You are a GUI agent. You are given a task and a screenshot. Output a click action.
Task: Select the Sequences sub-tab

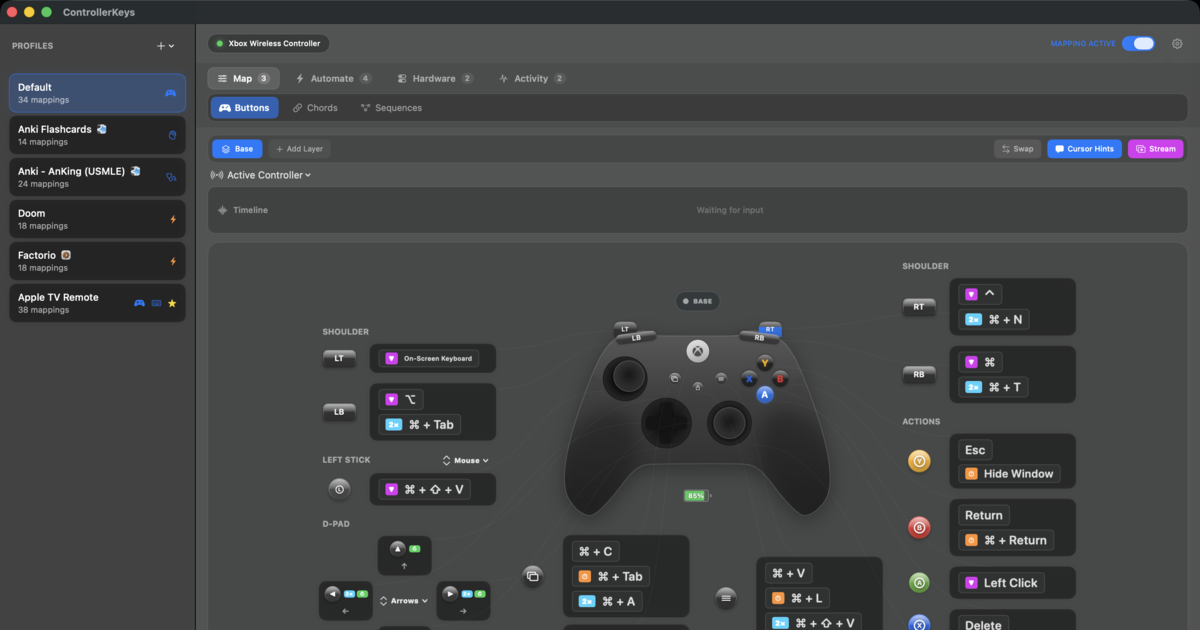391,108
